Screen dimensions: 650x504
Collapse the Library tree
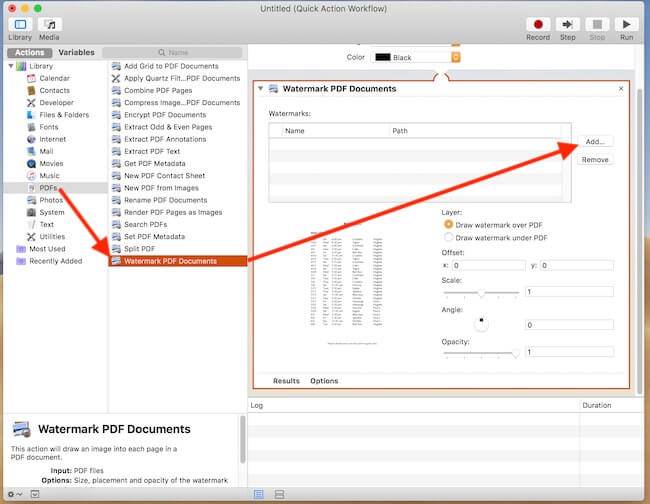click(x=11, y=66)
